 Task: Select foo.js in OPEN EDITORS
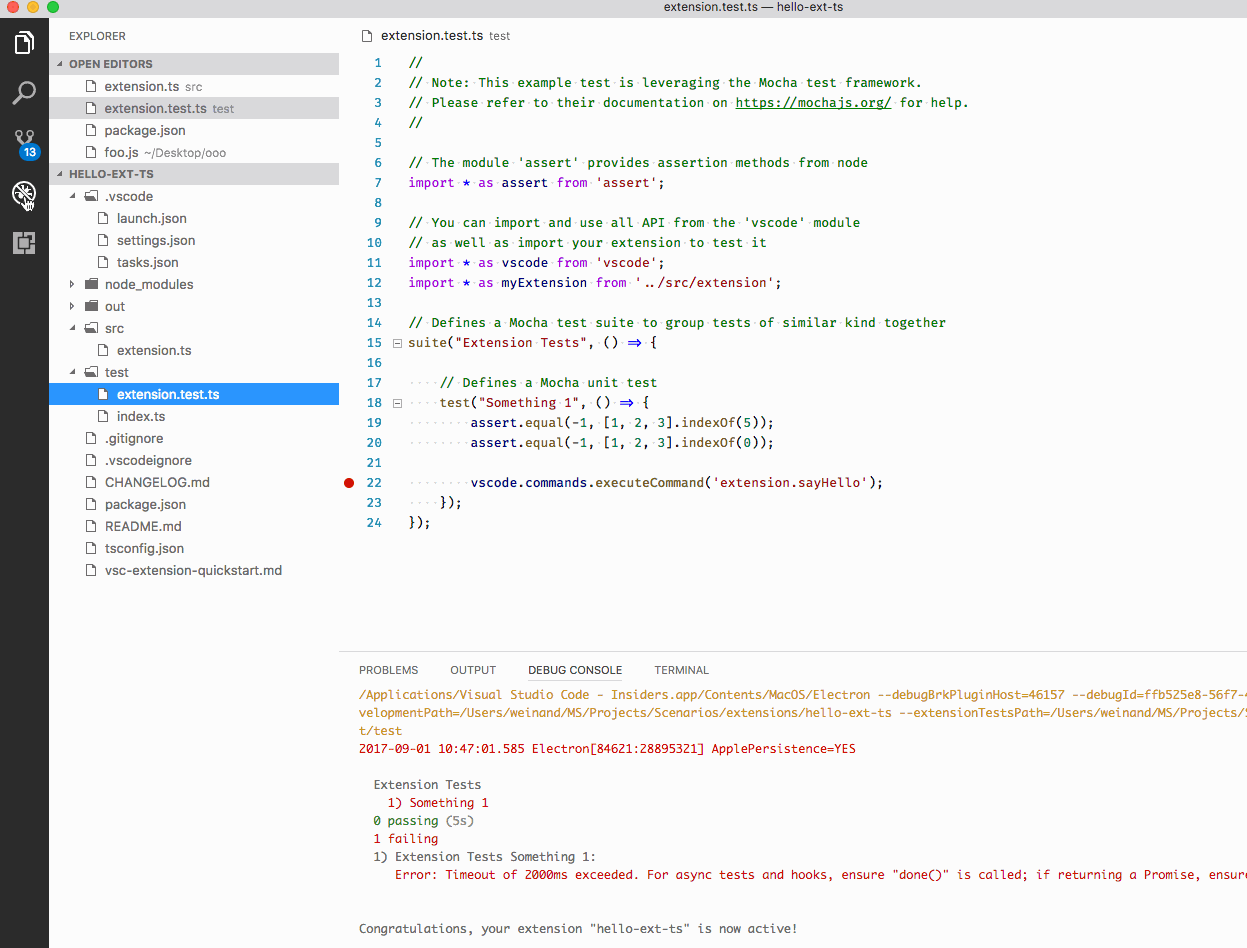(x=130, y=152)
